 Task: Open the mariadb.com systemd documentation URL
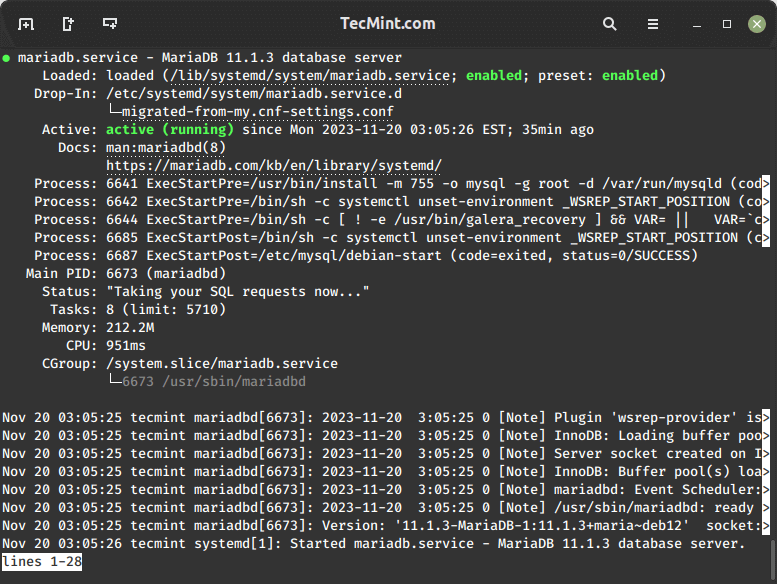[274, 165]
